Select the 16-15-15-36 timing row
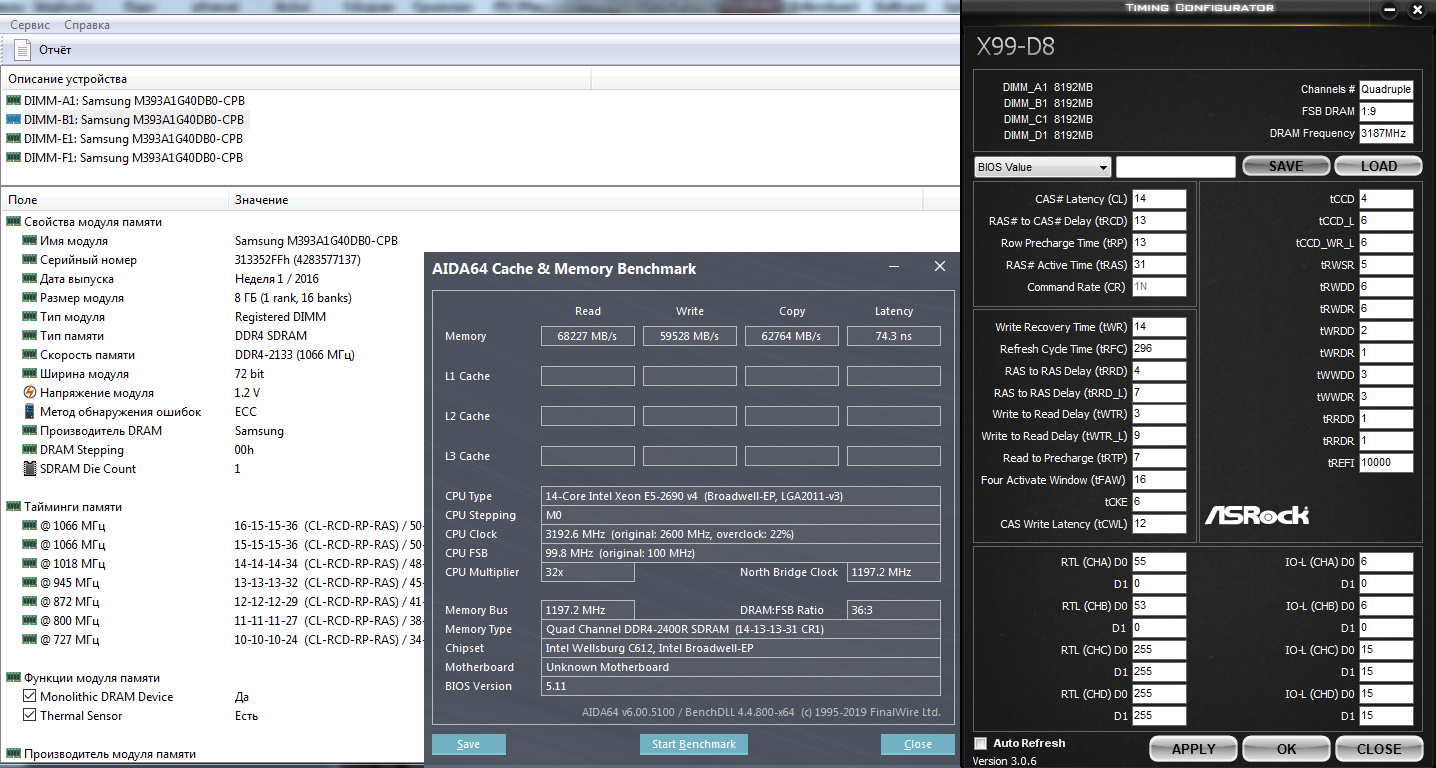Screen dimensions: 1436x768 pos(213,526)
